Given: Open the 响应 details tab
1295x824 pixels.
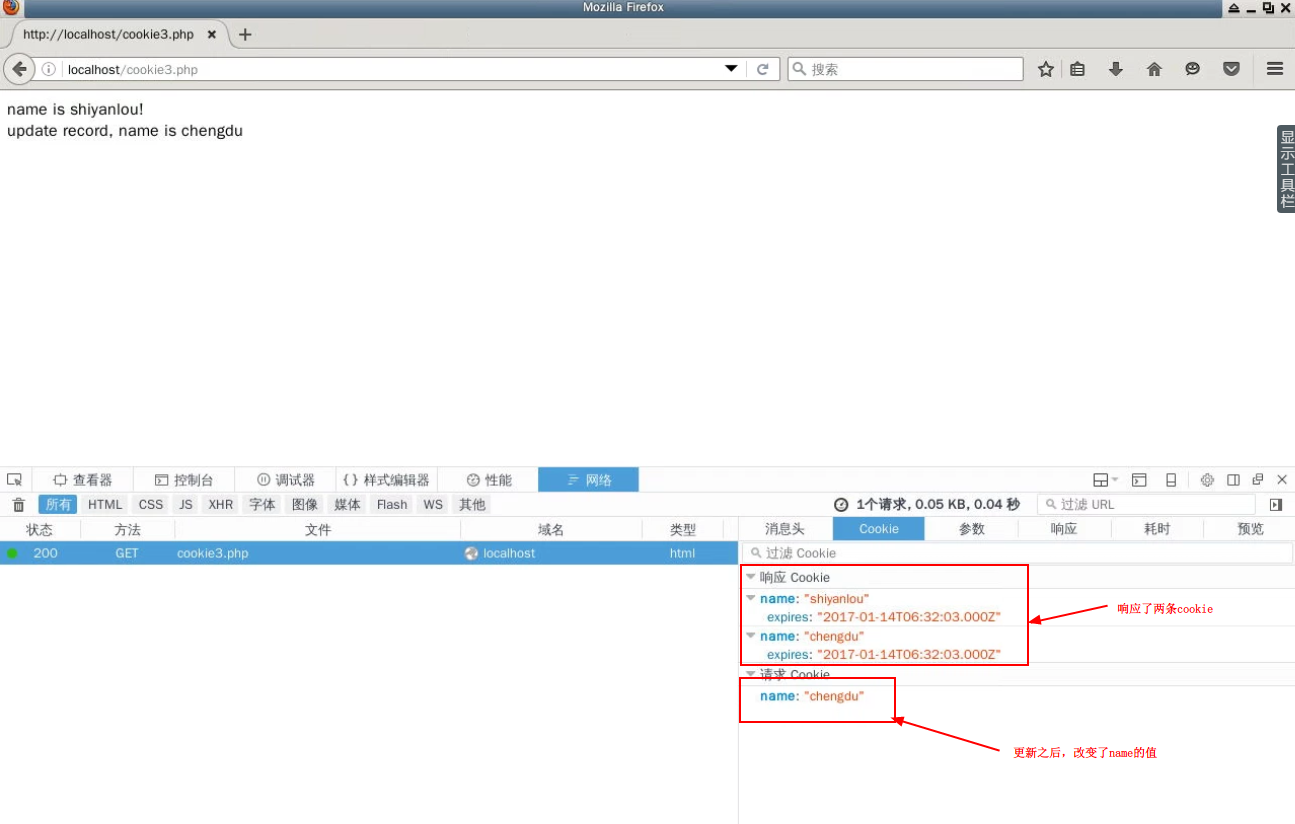Looking at the screenshot, I should (x=1064, y=529).
